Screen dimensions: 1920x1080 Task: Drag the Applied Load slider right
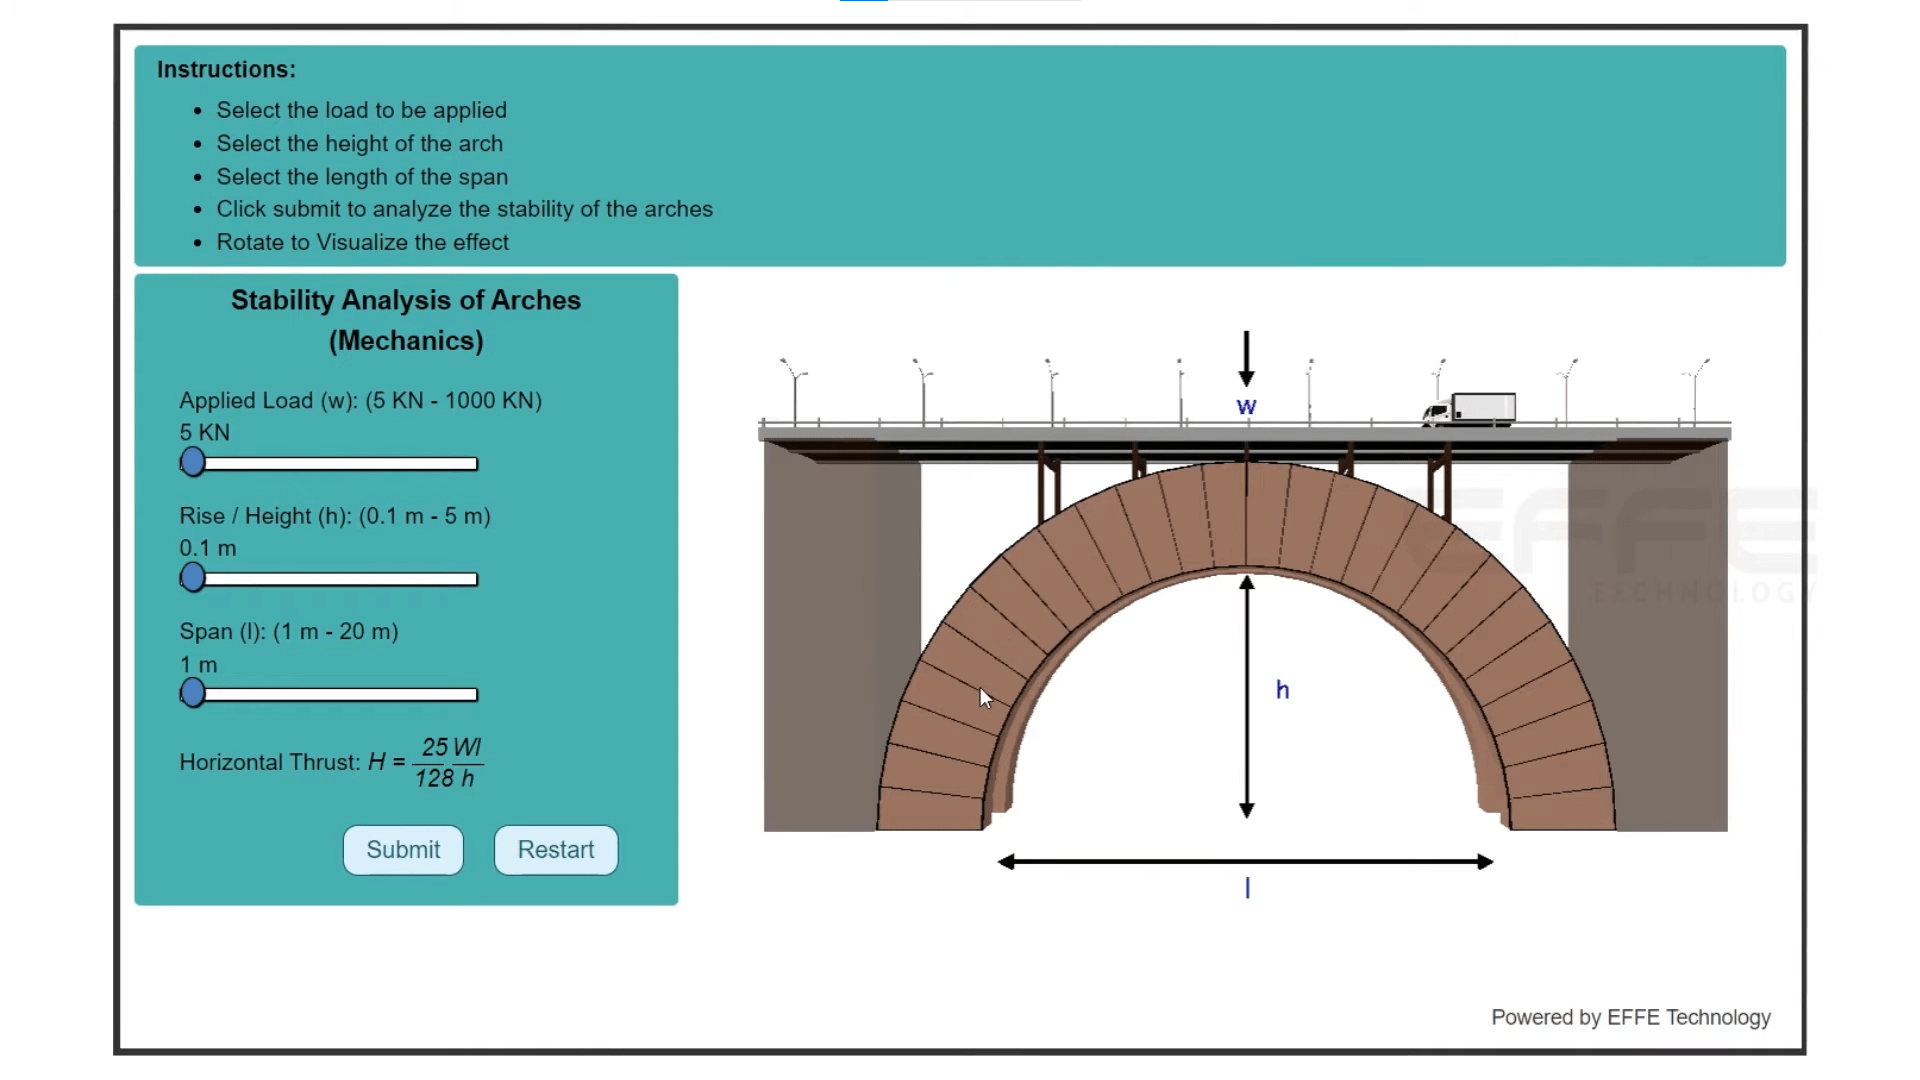[193, 462]
